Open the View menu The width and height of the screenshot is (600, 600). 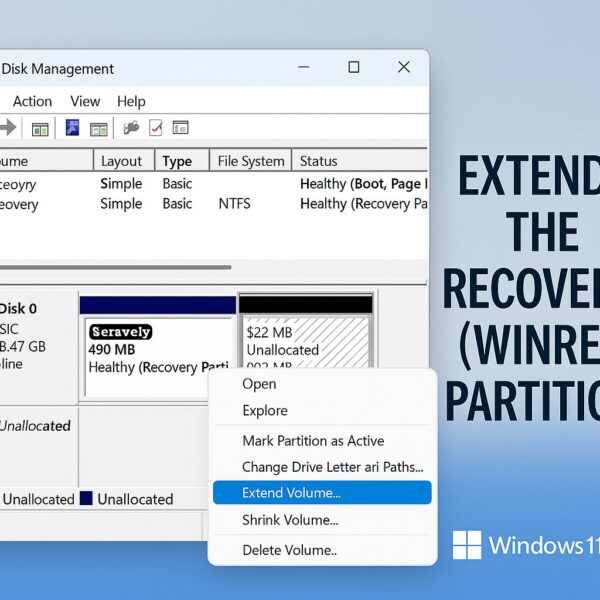pos(85,101)
